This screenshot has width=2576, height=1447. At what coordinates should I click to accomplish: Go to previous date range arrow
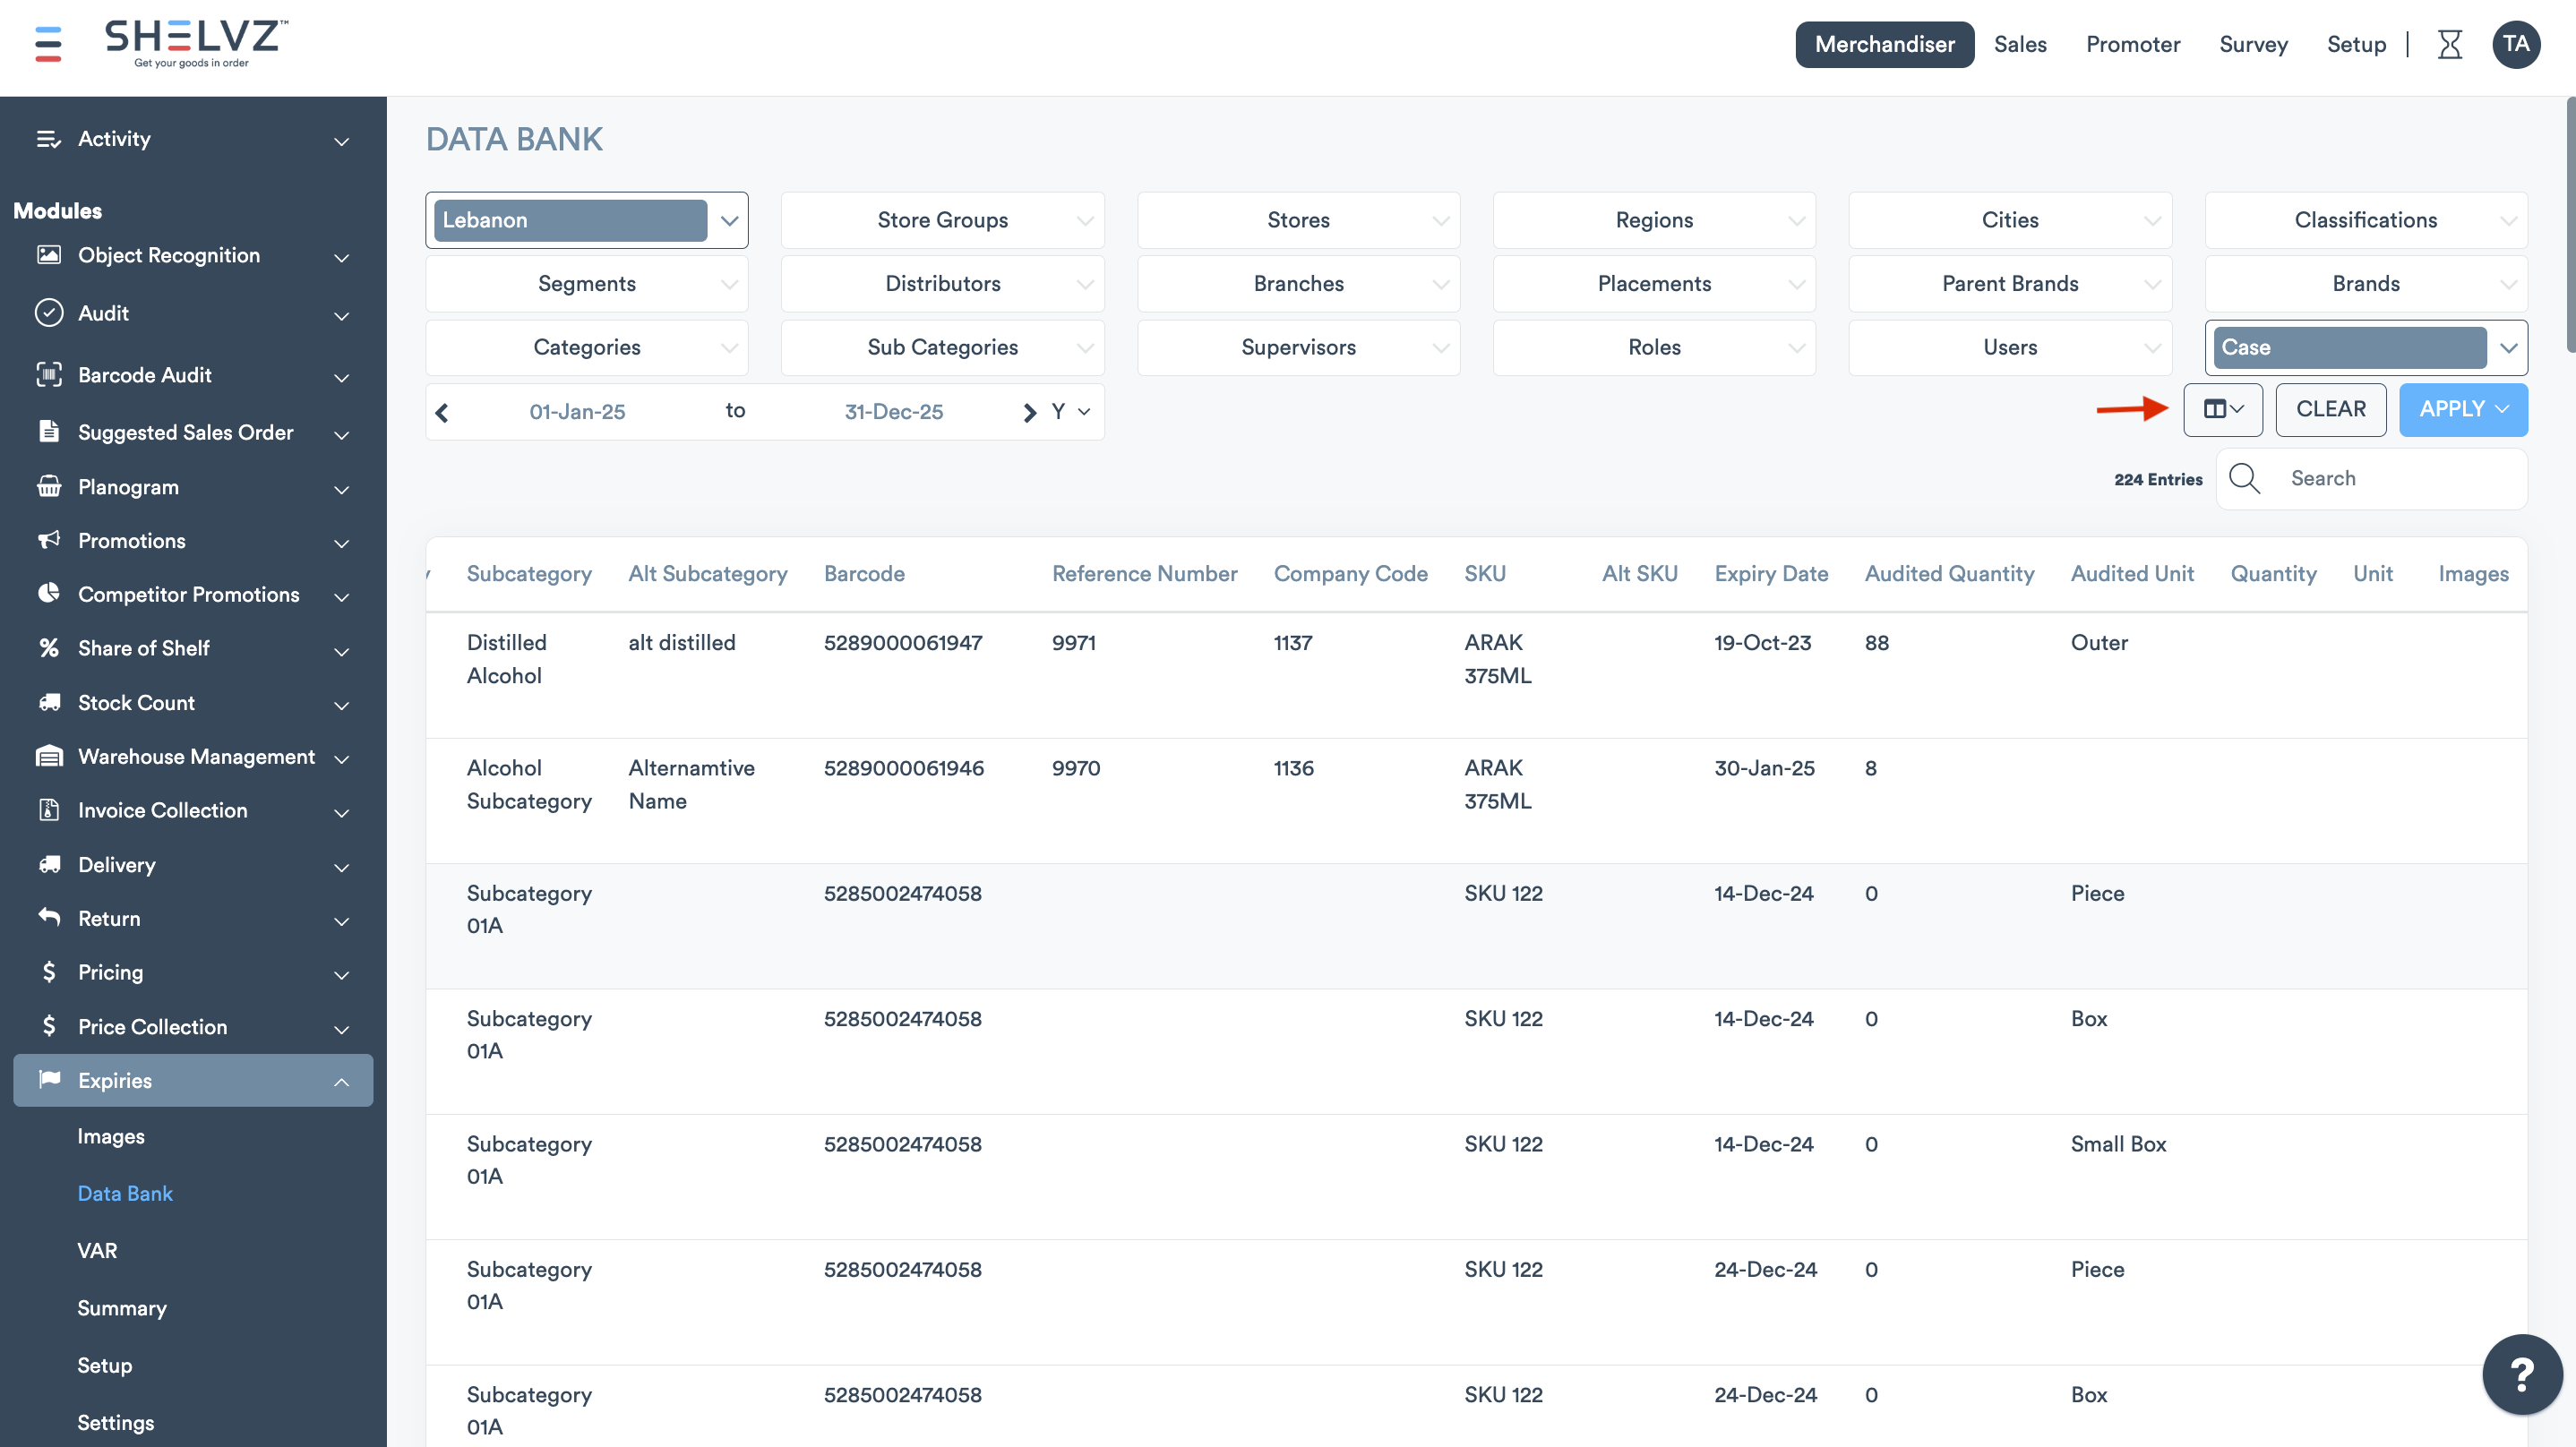coord(442,412)
